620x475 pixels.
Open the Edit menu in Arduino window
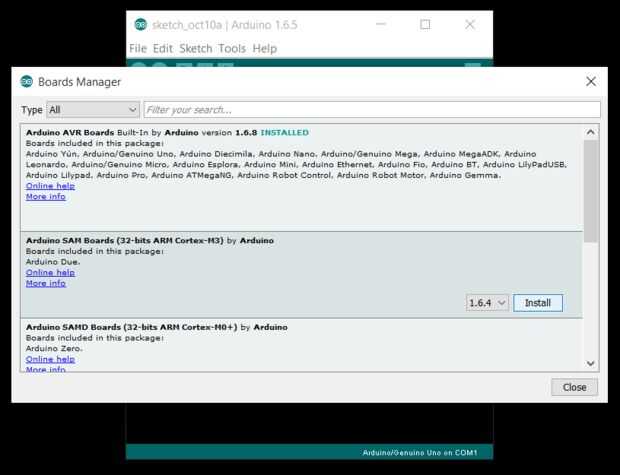pos(163,48)
